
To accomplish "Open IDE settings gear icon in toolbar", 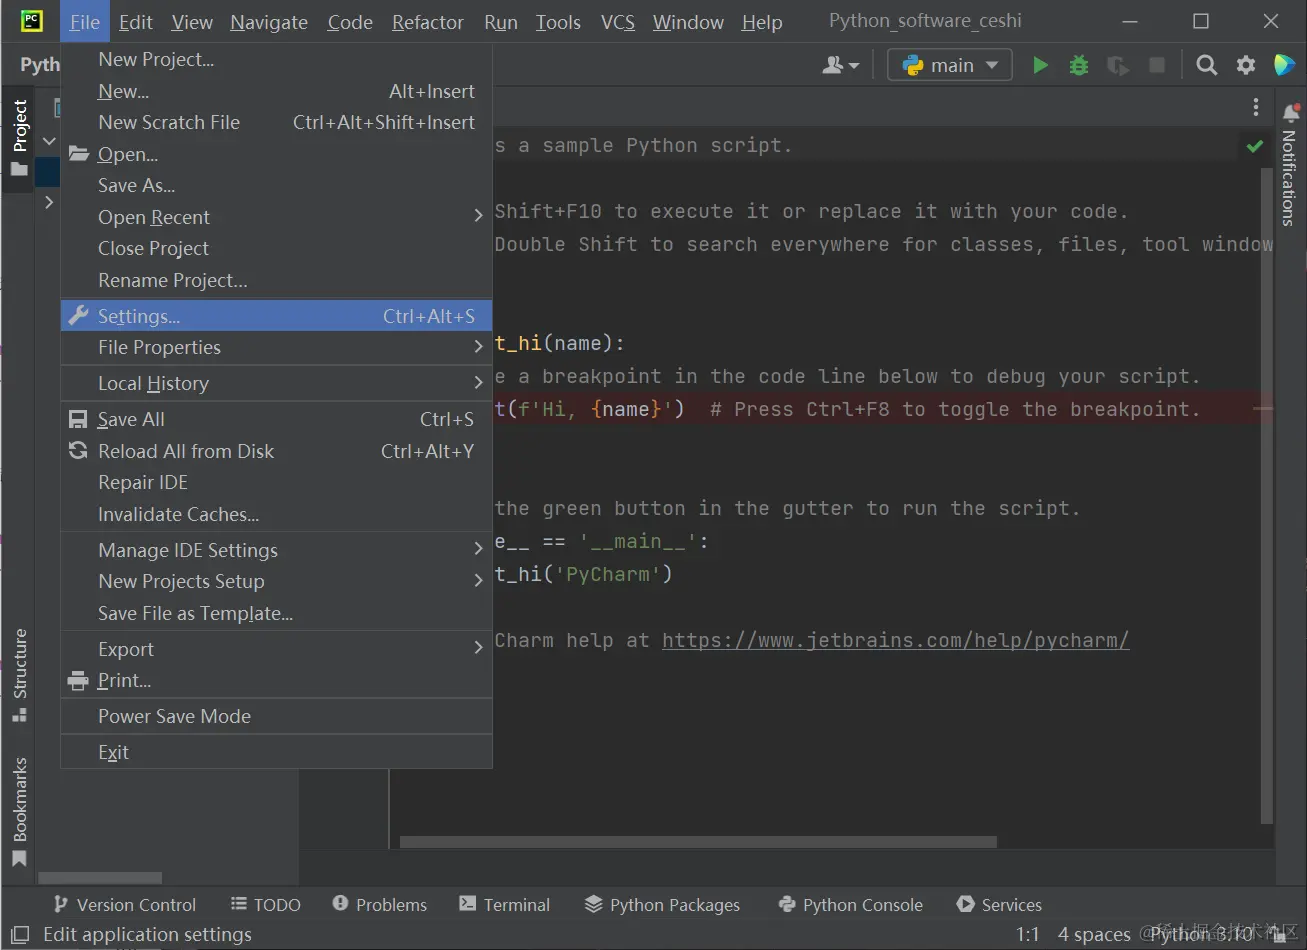I will click(1246, 65).
